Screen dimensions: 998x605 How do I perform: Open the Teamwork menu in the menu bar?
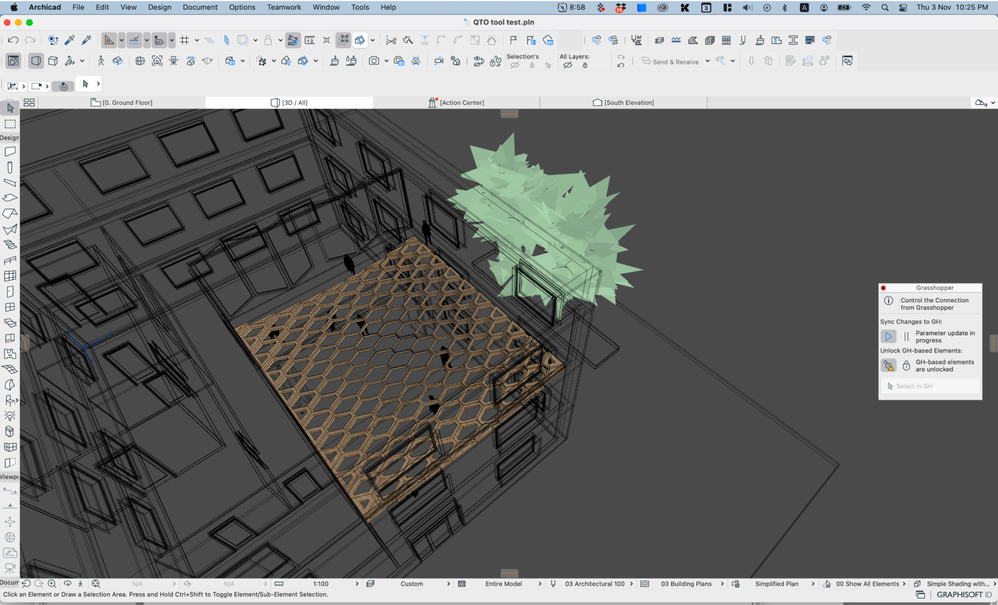click(x=284, y=7)
